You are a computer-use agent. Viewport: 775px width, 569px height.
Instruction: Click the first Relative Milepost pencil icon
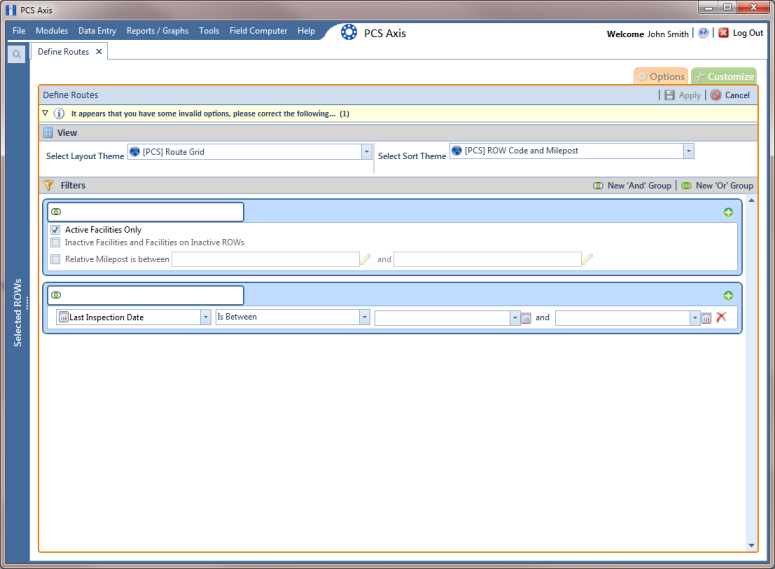[365, 259]
